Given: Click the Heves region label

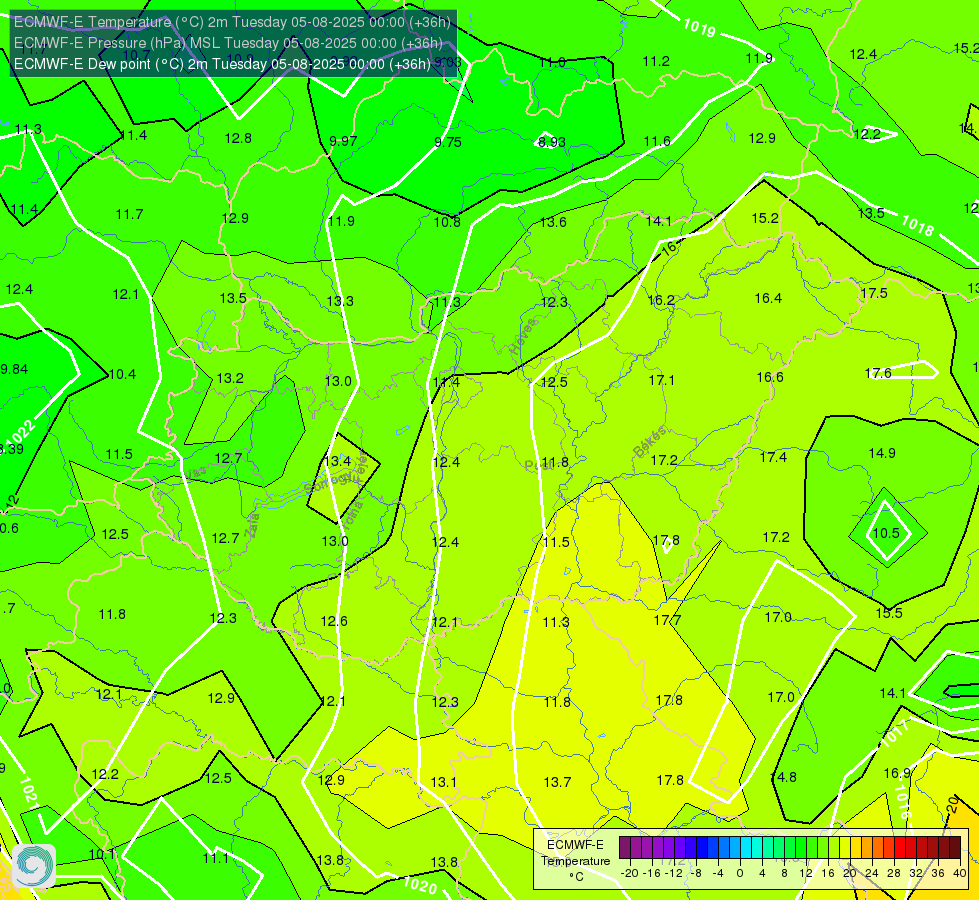Looking at the screenshot, I should [x=523, y=336].
